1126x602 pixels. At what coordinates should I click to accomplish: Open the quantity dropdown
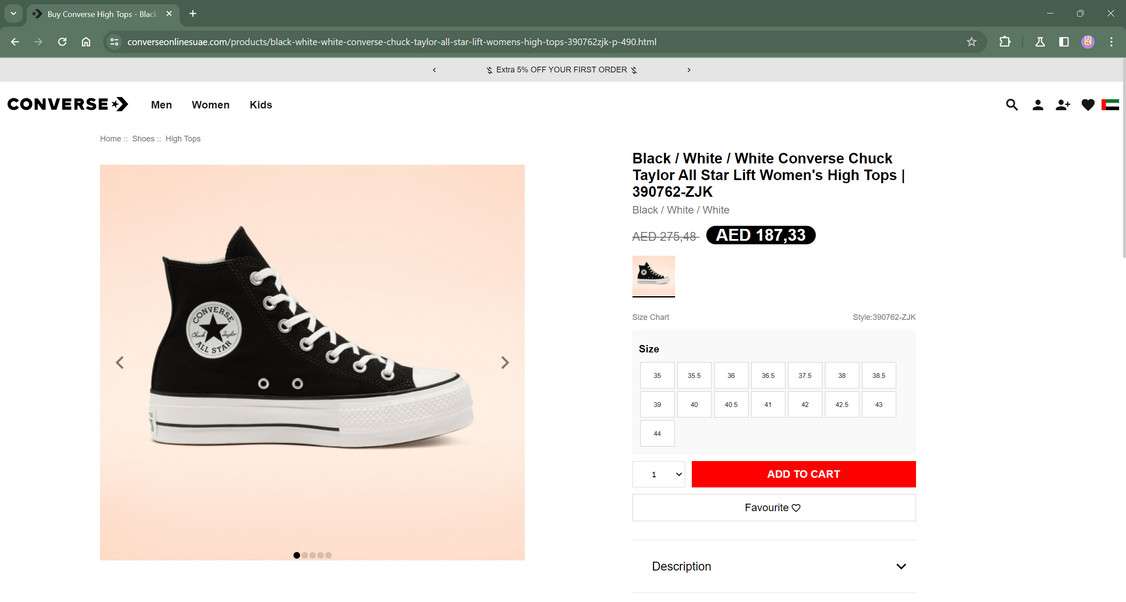pos(659,474)
